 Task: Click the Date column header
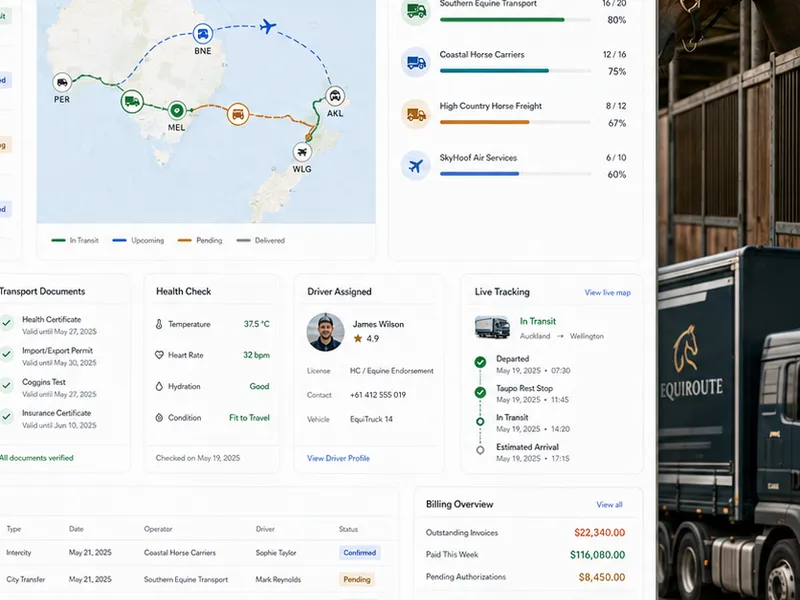coord(76,529)
